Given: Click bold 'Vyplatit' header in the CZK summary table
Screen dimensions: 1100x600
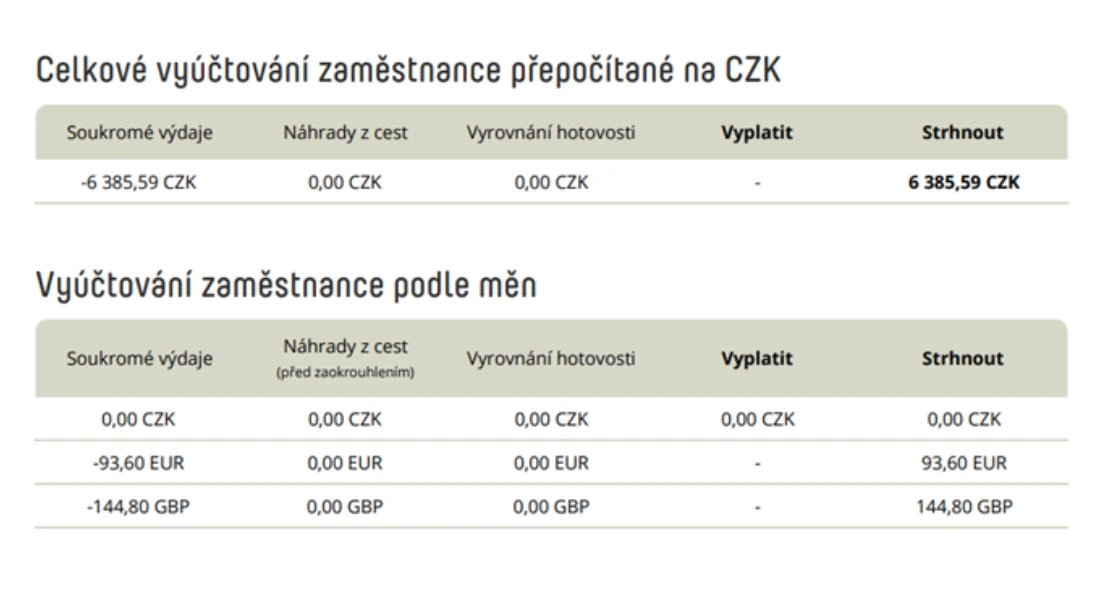Looking at the screenshot, I should point(757,133).
